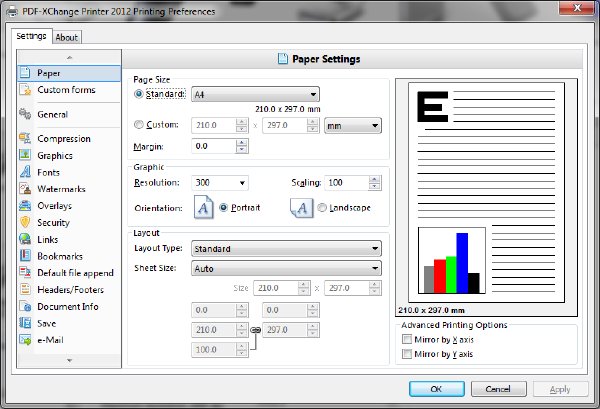
Task: Open the Layout Type dropdown
Action: tap(286, 249)
